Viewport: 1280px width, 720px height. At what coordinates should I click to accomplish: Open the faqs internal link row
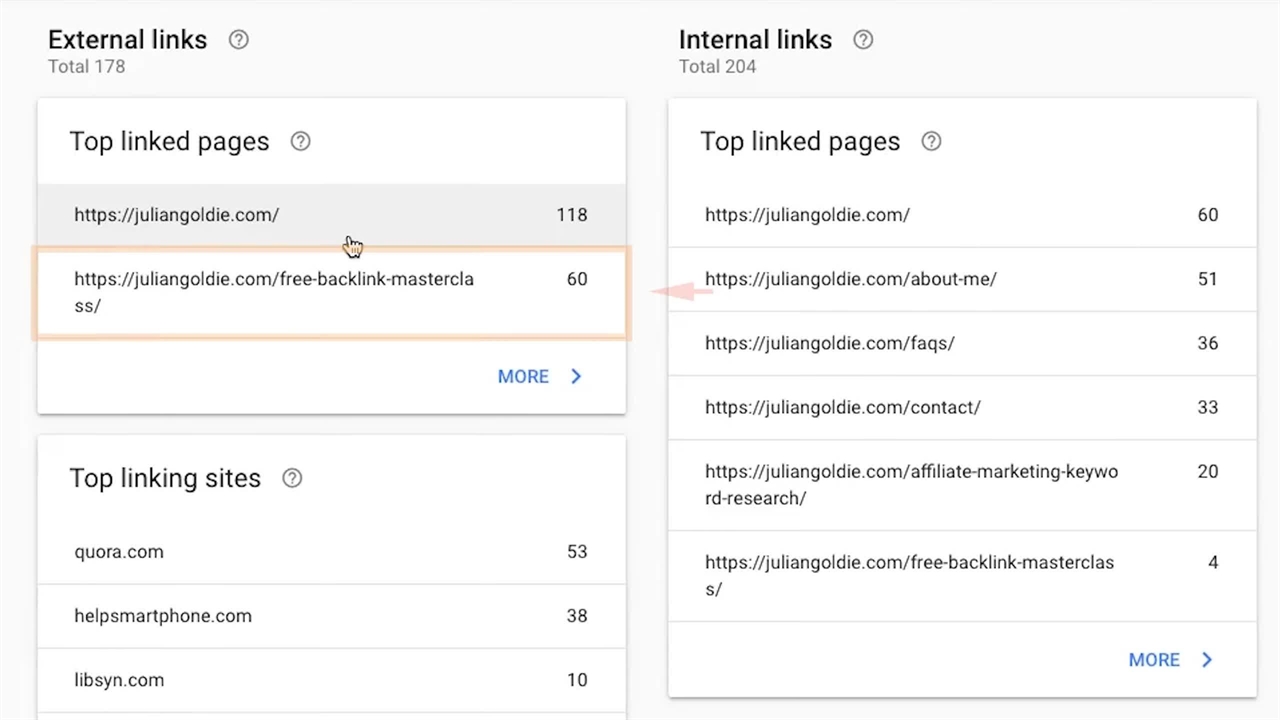click(x=960, y=343)
